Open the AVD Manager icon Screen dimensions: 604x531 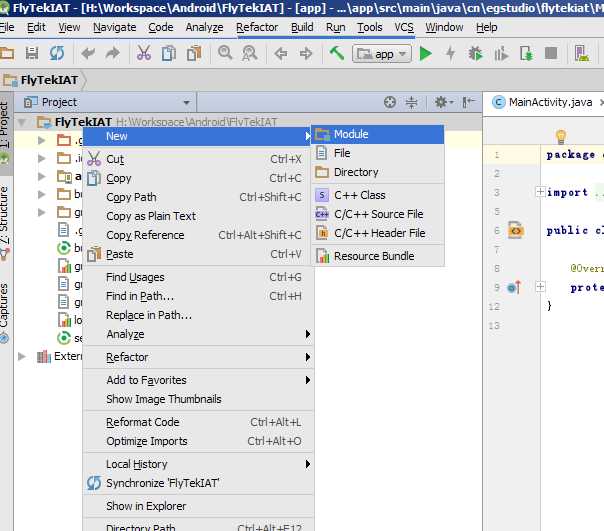point(582,54)
